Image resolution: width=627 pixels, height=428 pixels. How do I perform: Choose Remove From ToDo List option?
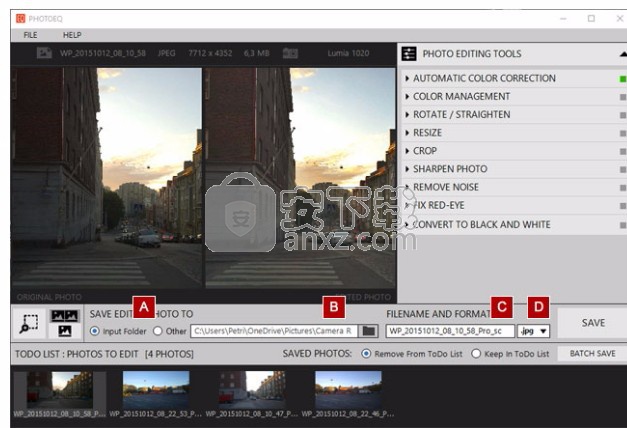[366, 354]
